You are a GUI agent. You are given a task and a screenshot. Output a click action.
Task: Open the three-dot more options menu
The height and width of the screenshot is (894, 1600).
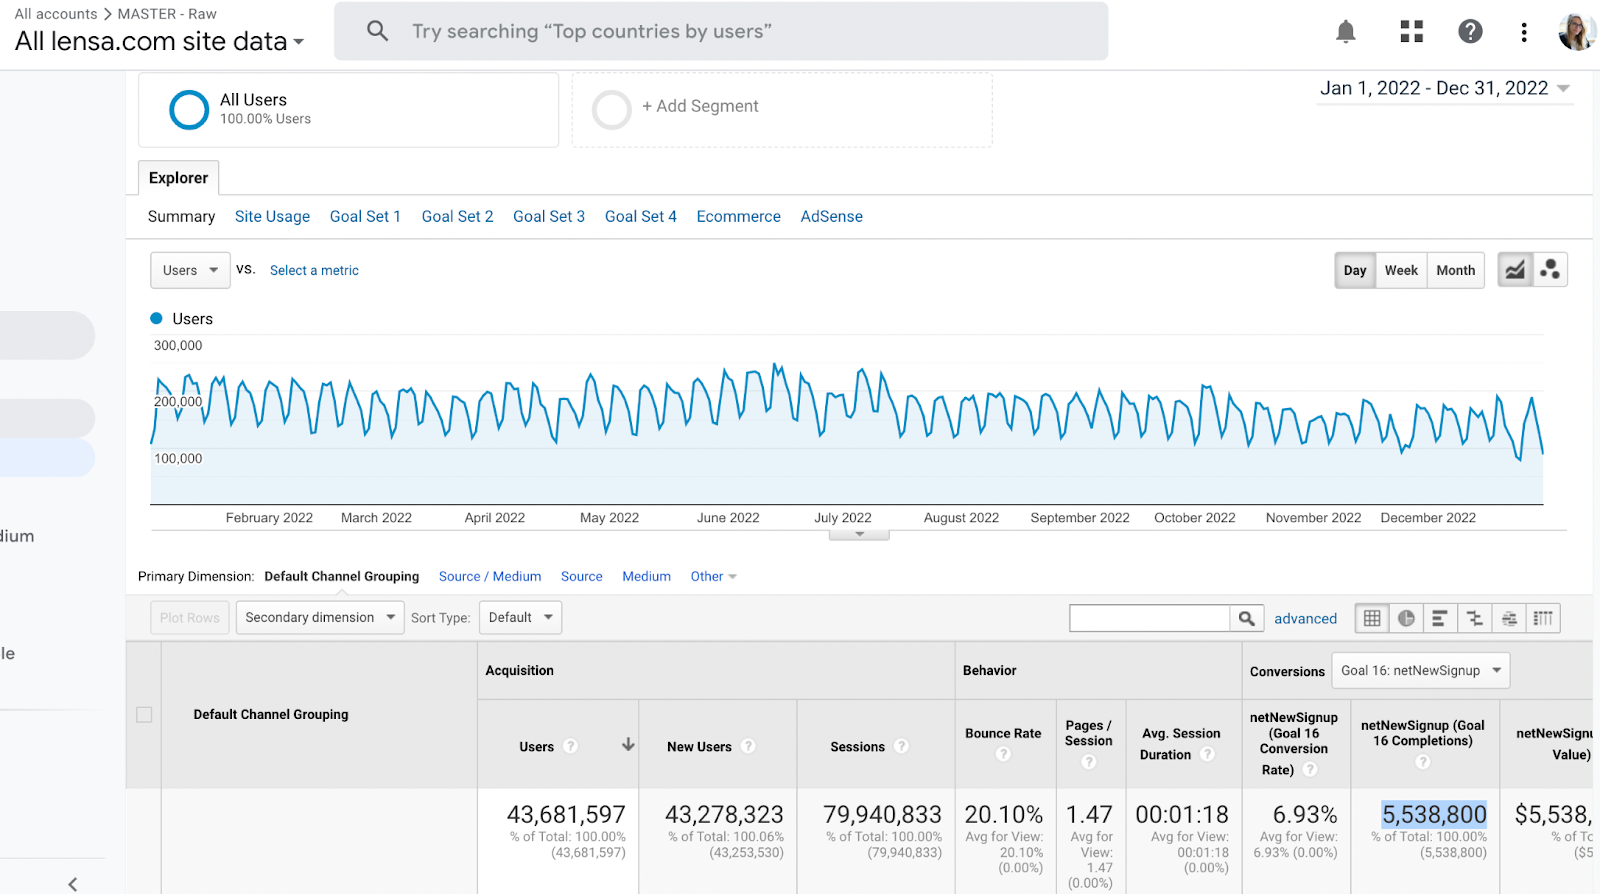point(1524,32)
